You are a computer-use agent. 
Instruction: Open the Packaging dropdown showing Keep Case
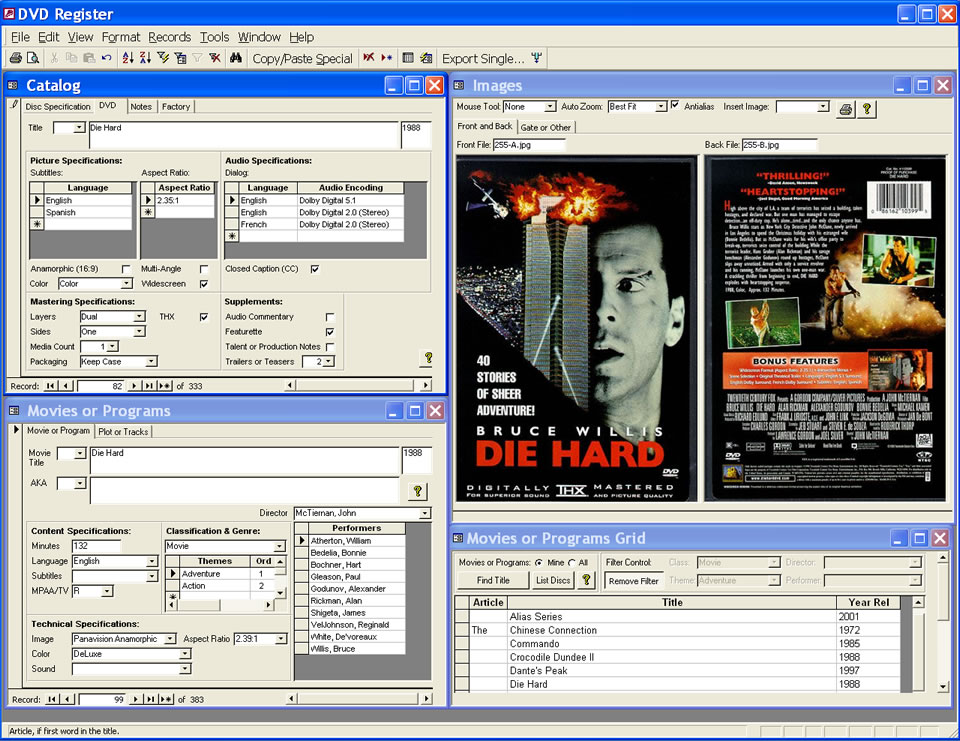click(x=151, y=362)
